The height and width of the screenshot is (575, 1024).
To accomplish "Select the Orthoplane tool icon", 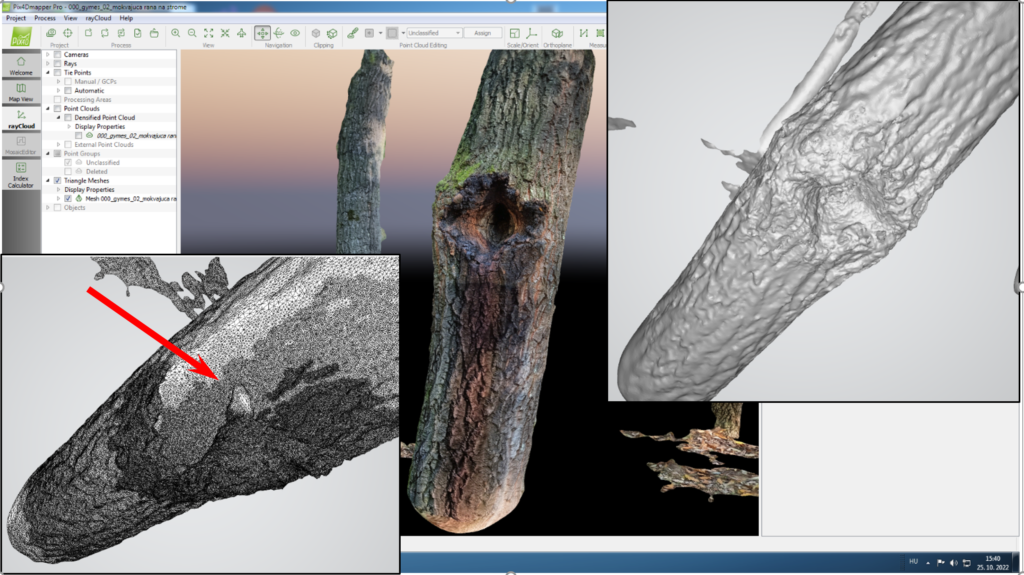I will (557, 33).
